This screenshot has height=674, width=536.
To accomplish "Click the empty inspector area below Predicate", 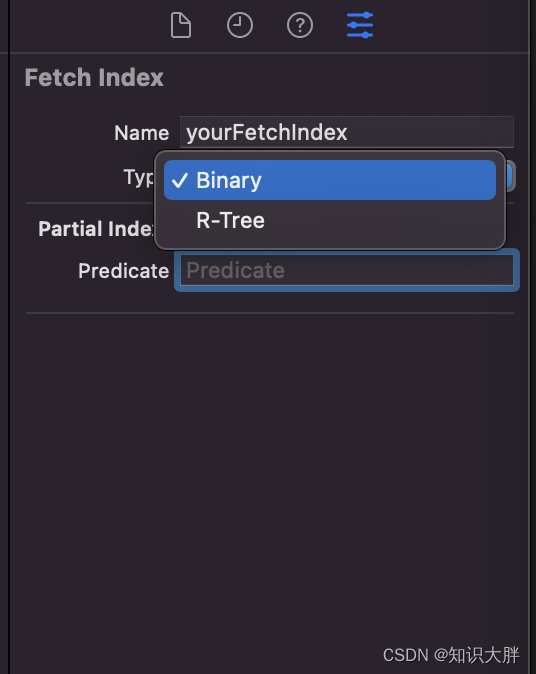I will (270, 473).
